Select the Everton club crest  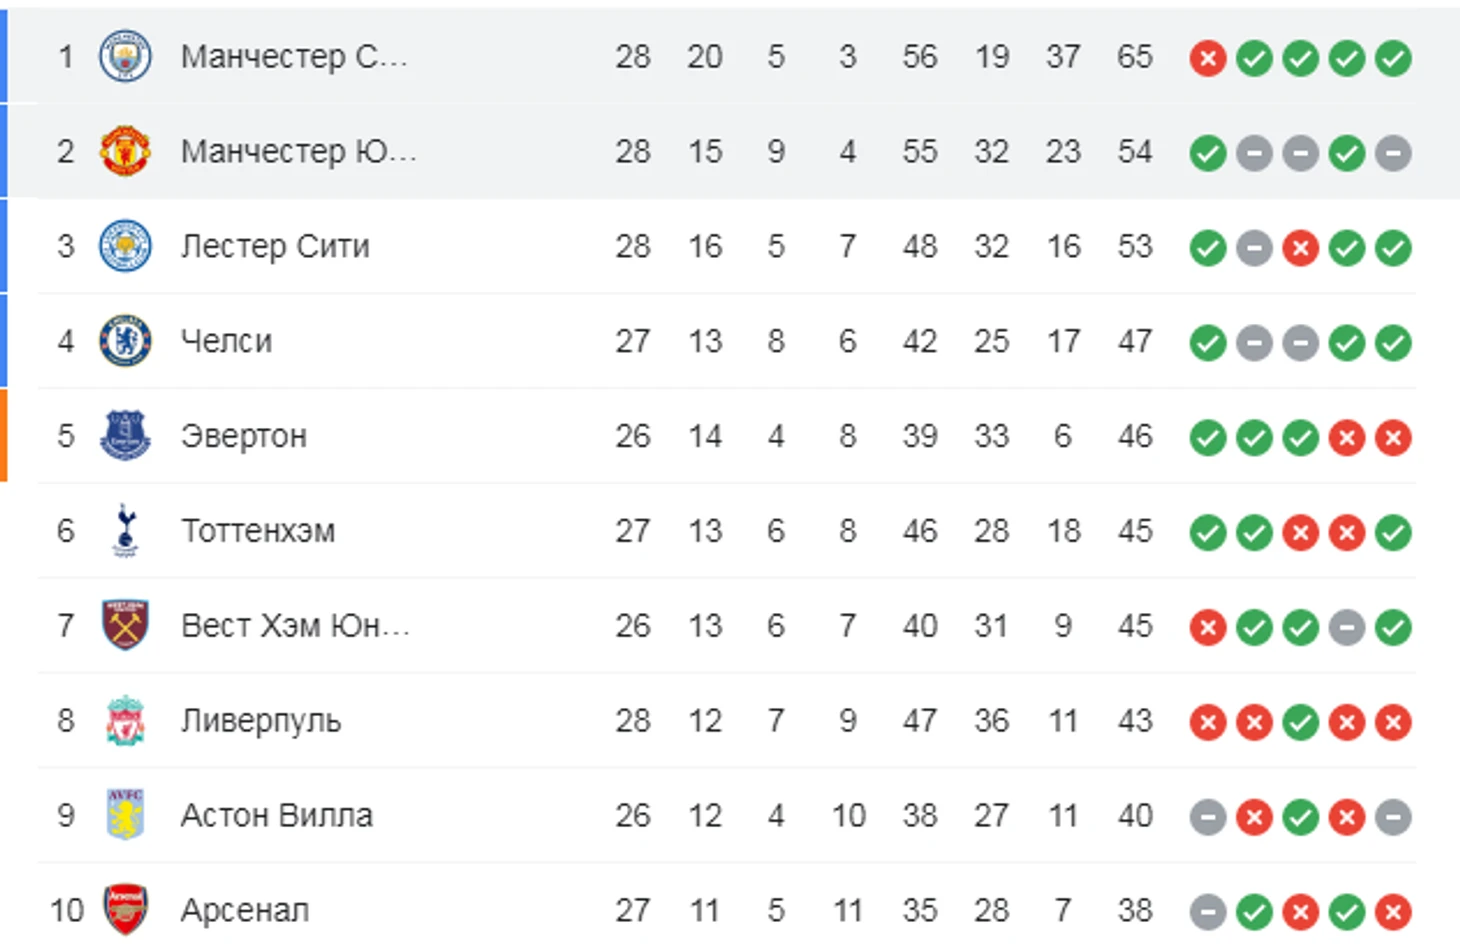click(x=125, y=436)
